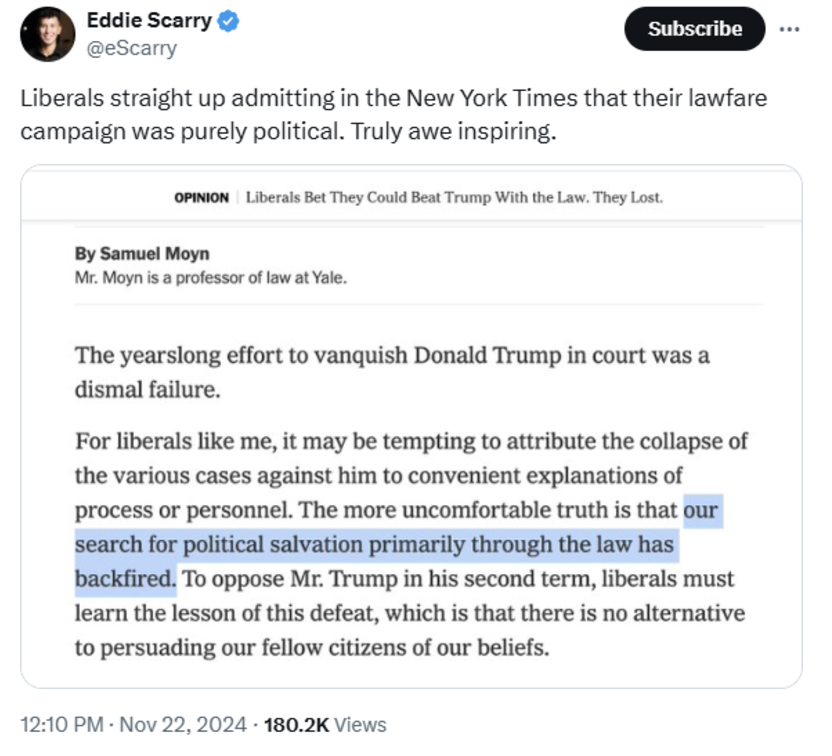Click the text For liberals like me

[x=176, y=441]
